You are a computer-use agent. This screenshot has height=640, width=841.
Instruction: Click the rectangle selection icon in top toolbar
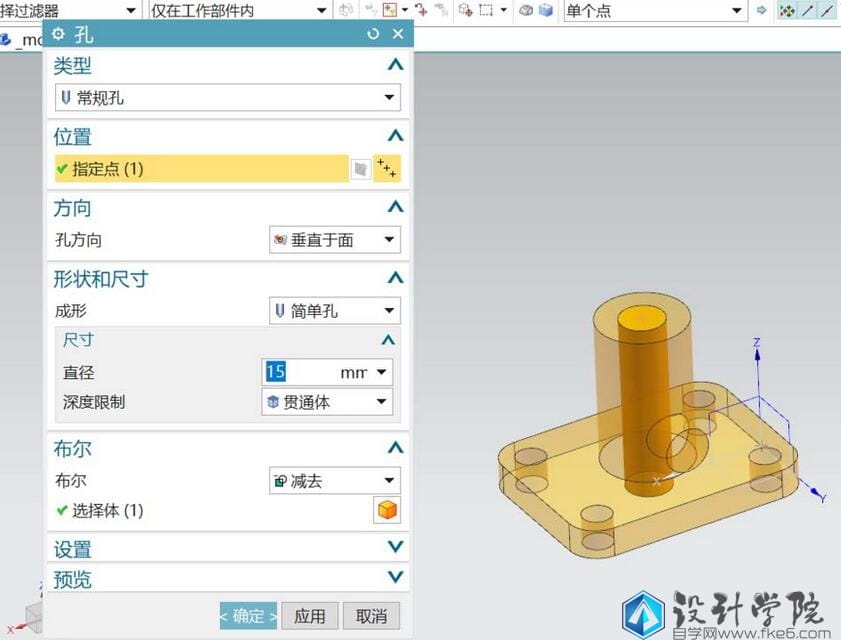point(486,10)
